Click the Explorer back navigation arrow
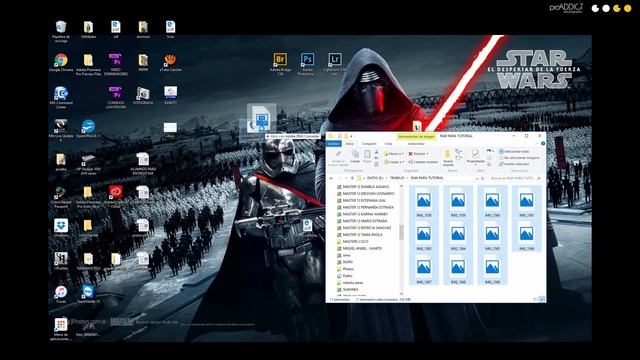Viewport: 640px width, 360px height. point(331,178)
